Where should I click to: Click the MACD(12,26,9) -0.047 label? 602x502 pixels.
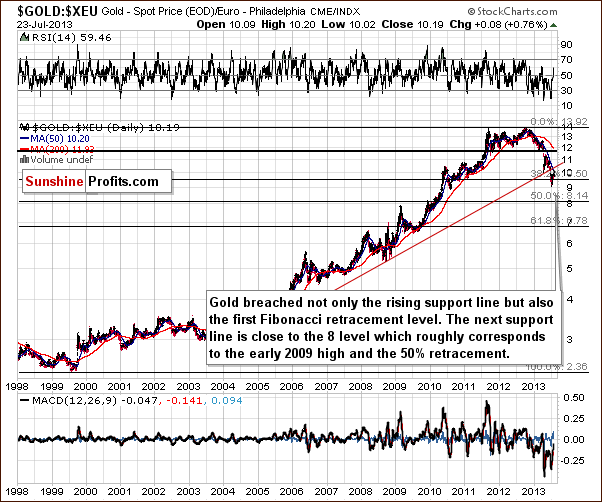coord(95,401)
